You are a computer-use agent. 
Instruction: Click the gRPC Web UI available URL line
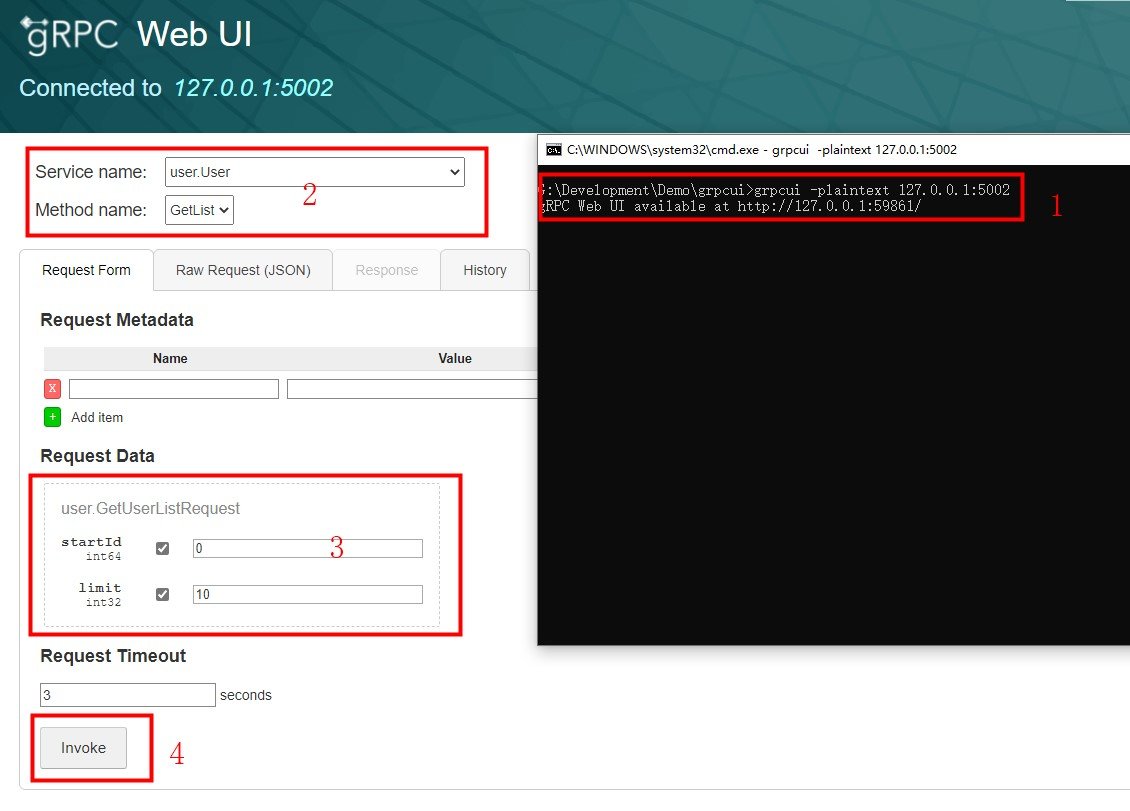coord(730,206)
